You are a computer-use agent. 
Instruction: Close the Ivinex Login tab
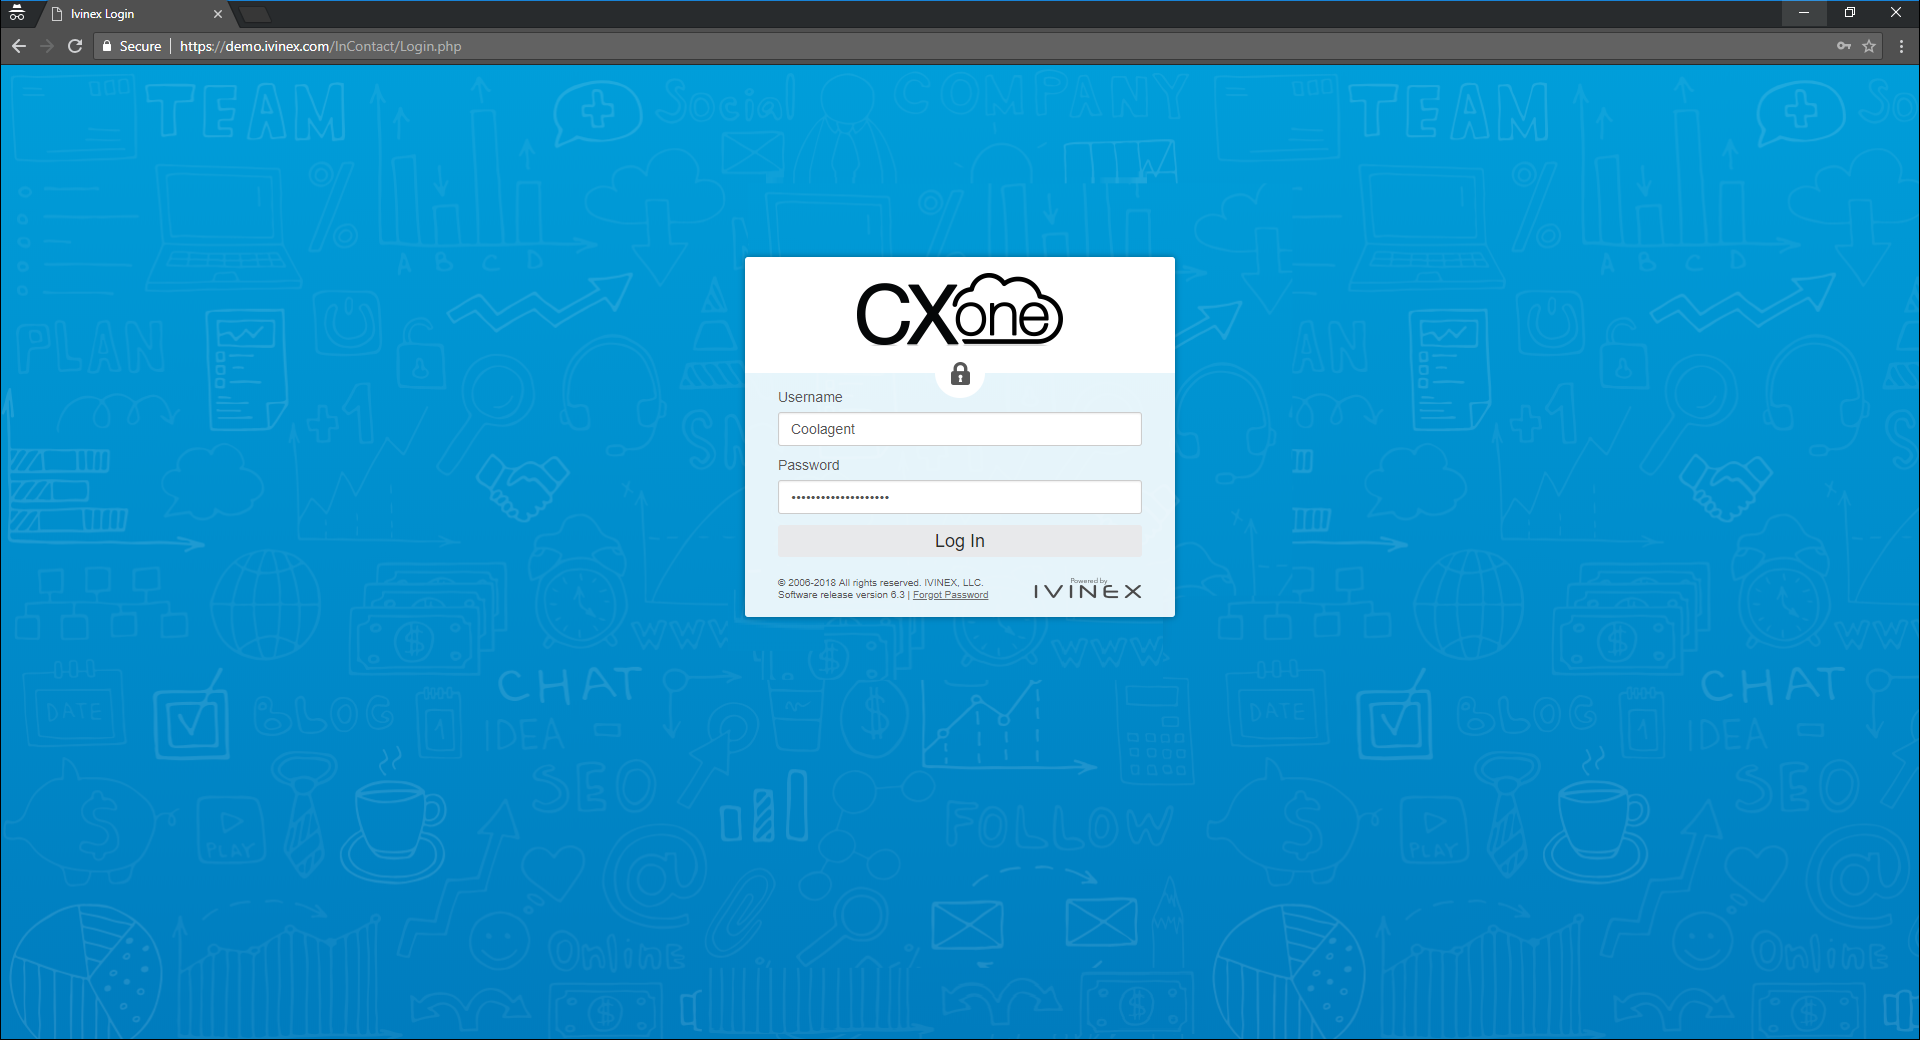click(218, 14)
